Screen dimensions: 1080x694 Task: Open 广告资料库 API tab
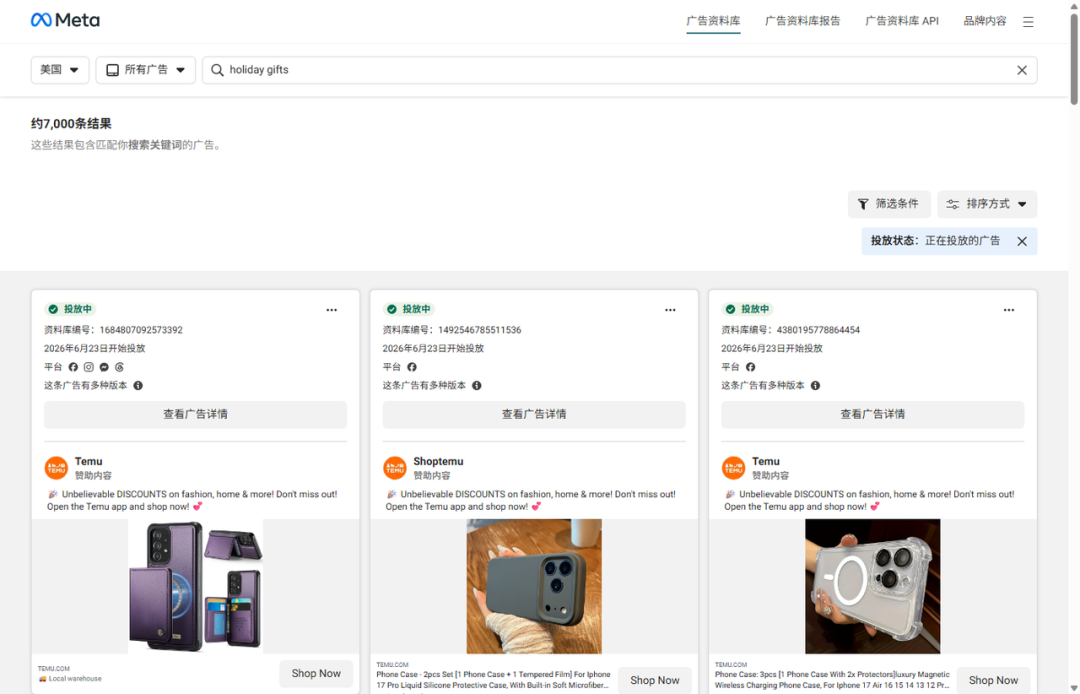(902, 21)
